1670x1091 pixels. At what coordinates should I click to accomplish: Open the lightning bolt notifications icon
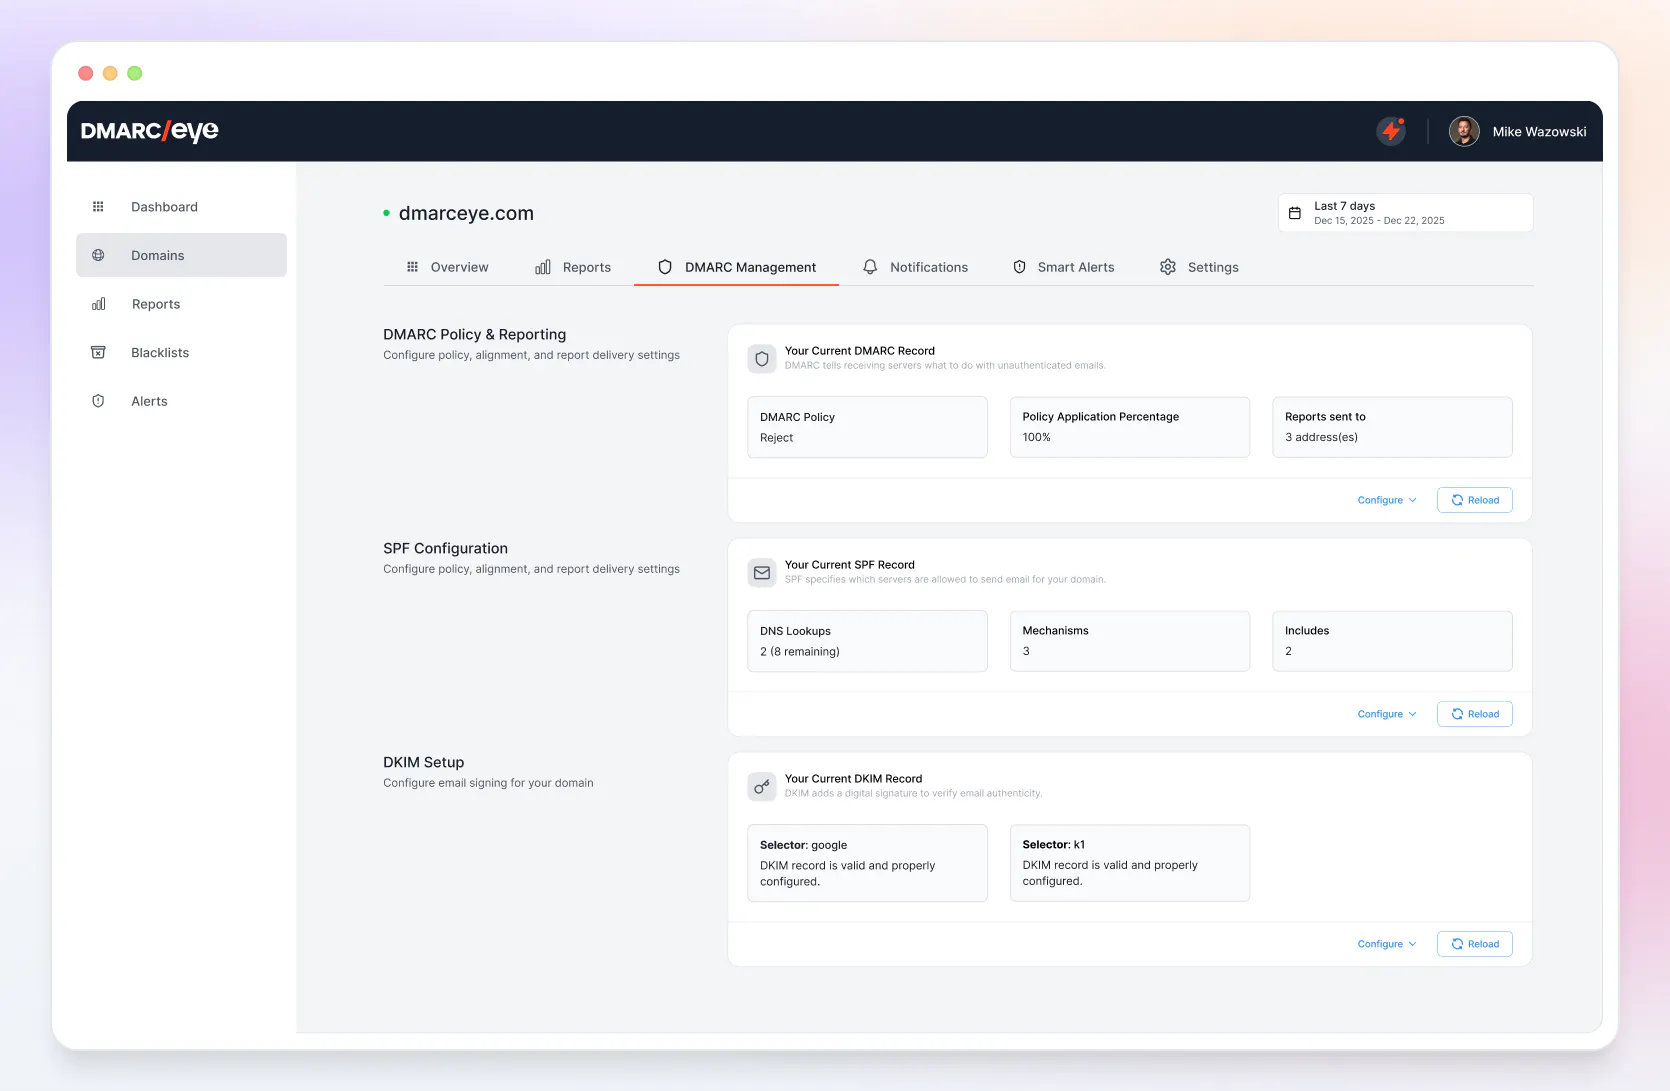click(x=1391, y=131)
